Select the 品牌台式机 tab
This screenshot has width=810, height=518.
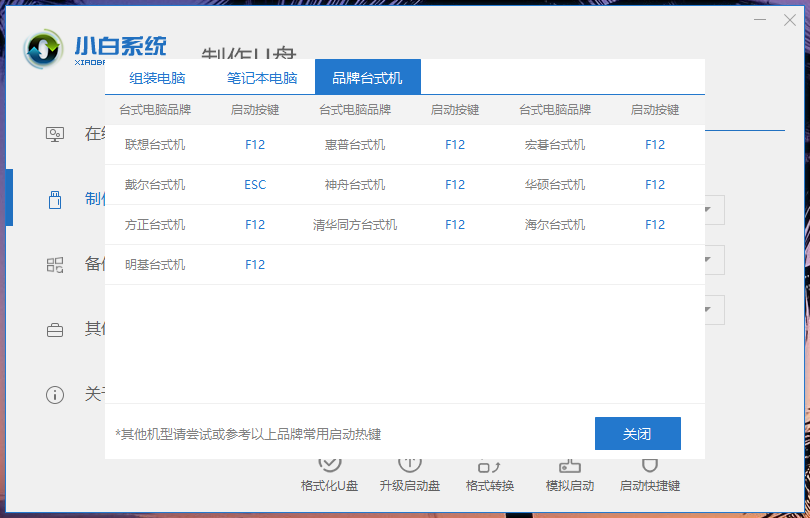367,77
